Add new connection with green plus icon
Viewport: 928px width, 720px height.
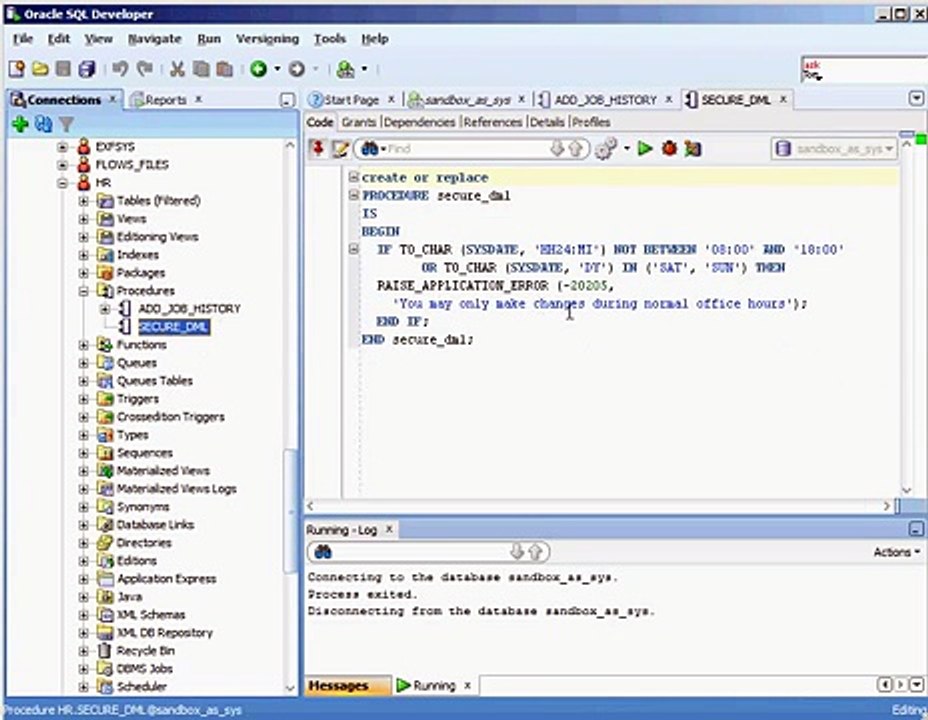(20, 124)
